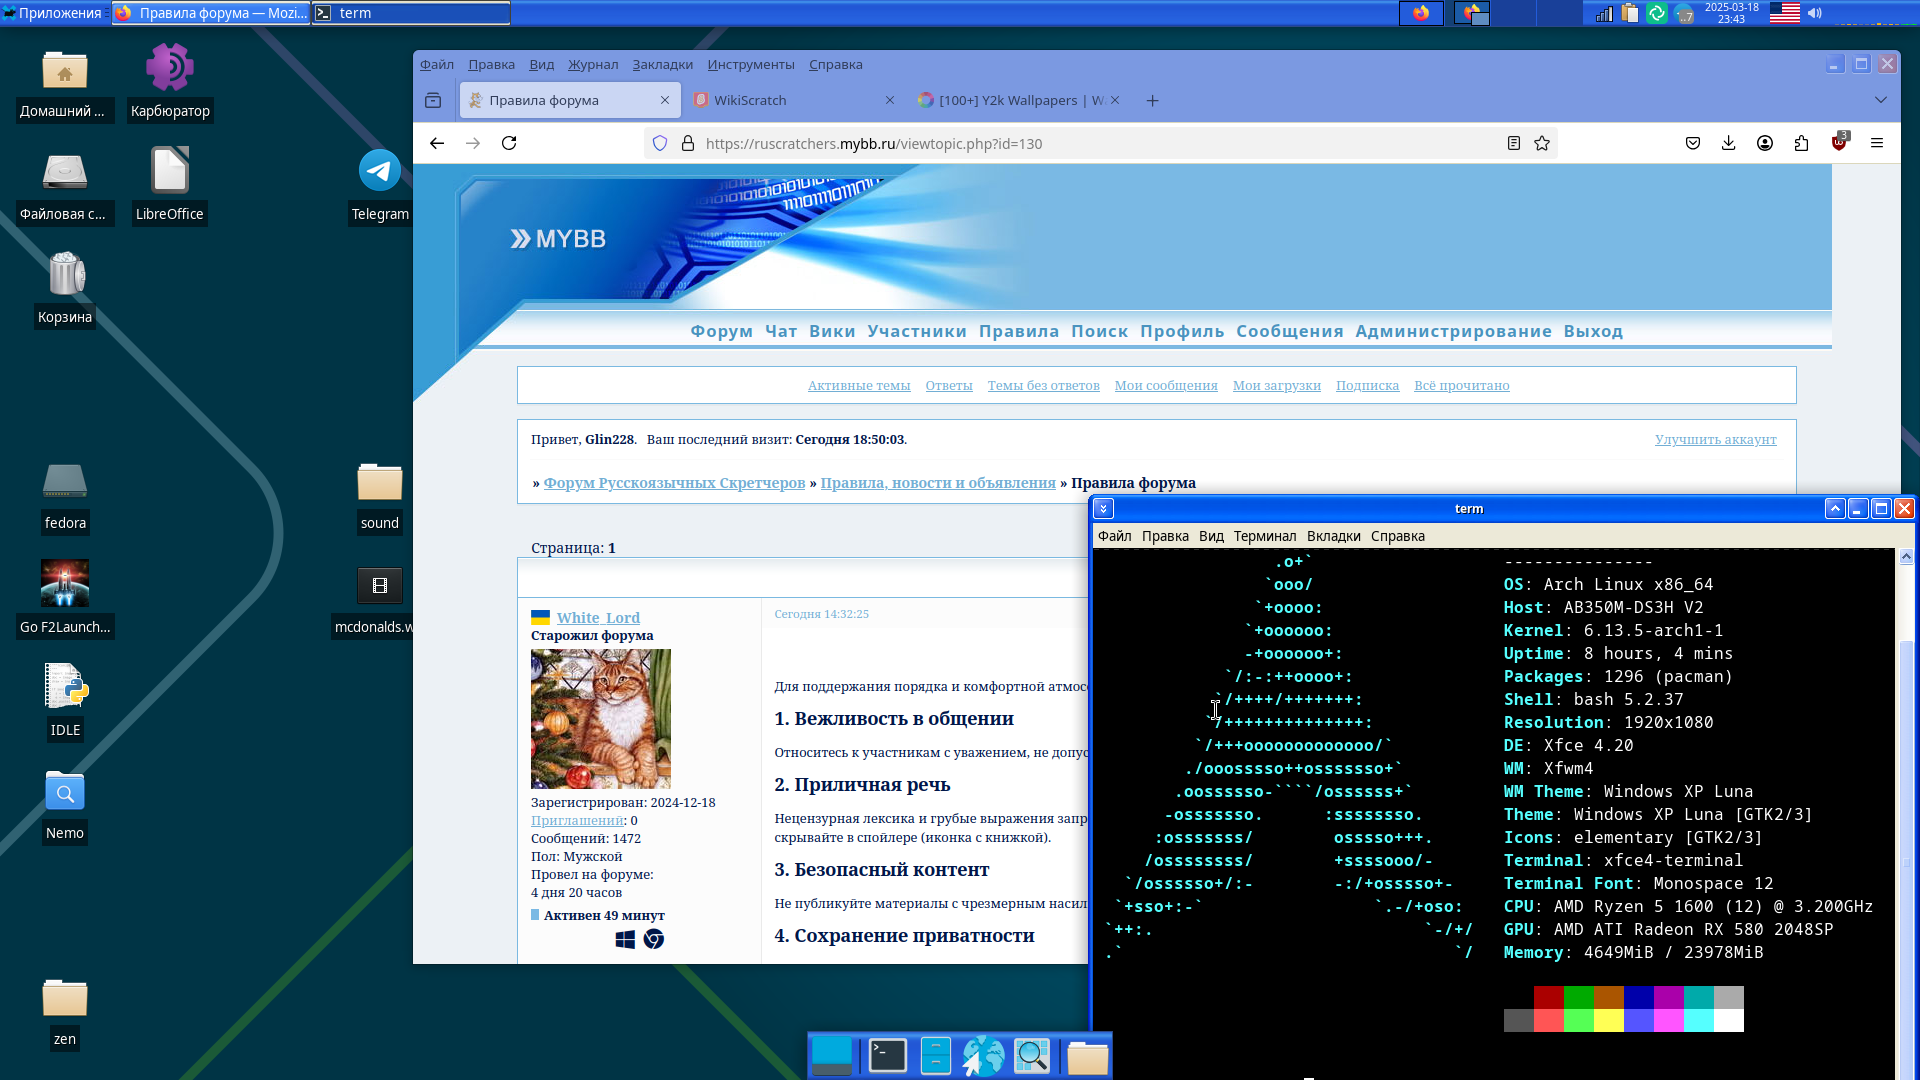Screen dimensions: 1920x1080
Task: Toggle volume via the speaker tray icon
Action: click(1815, 13)
